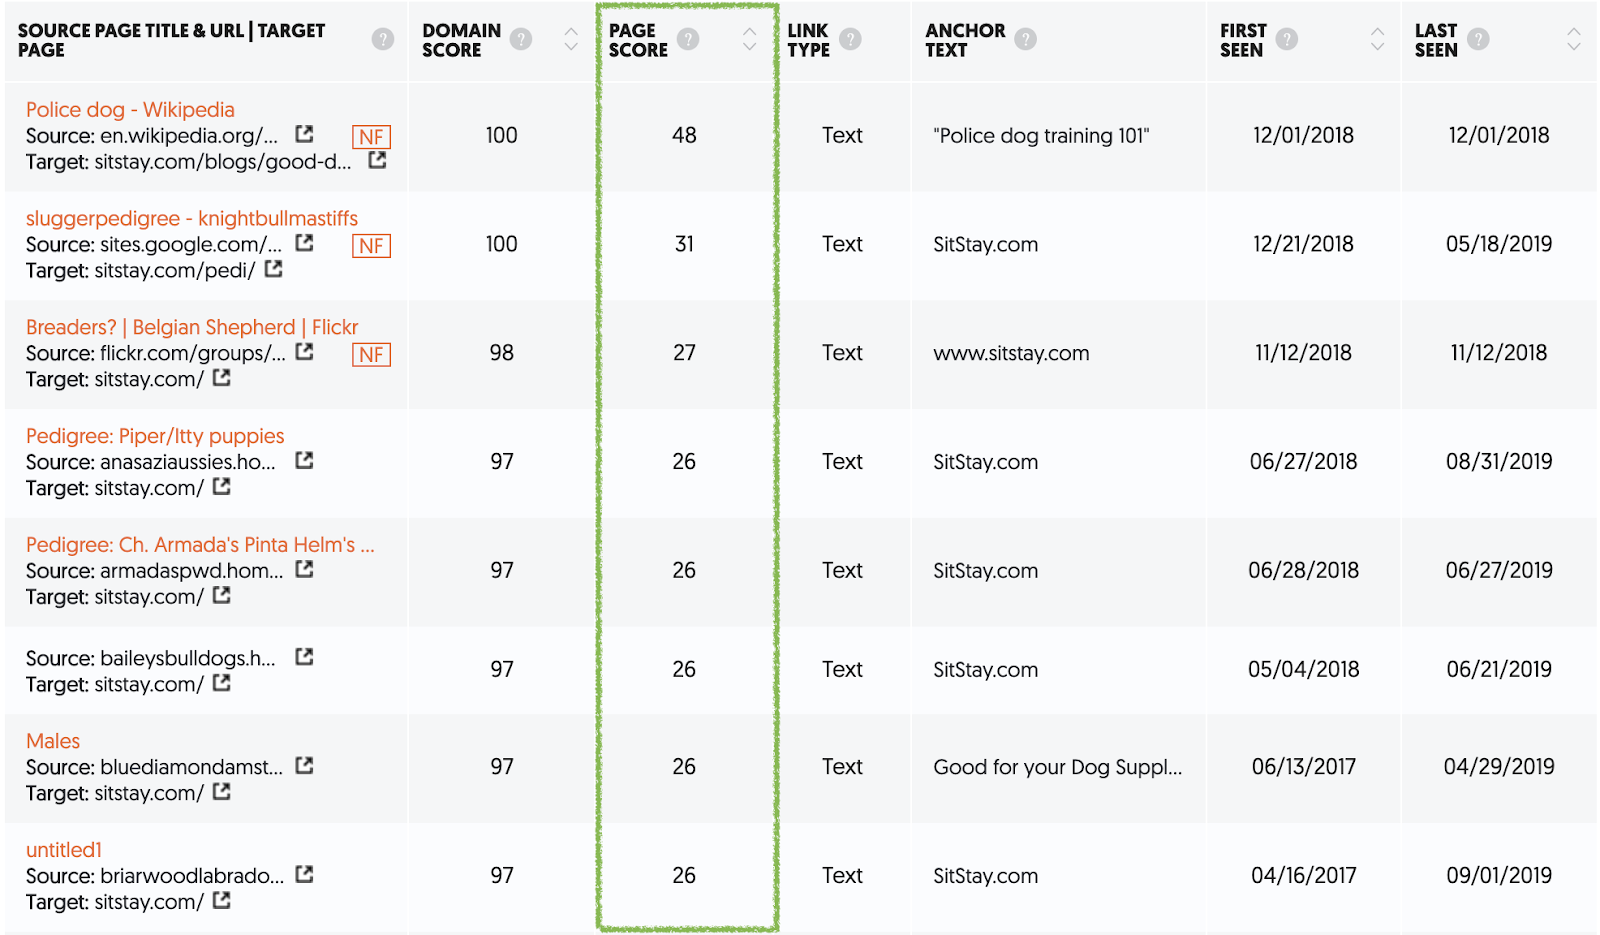This screenshot has height=935, width=1600.
Task: Click help icon for Source Page Title column
Action: coord(383,39)
